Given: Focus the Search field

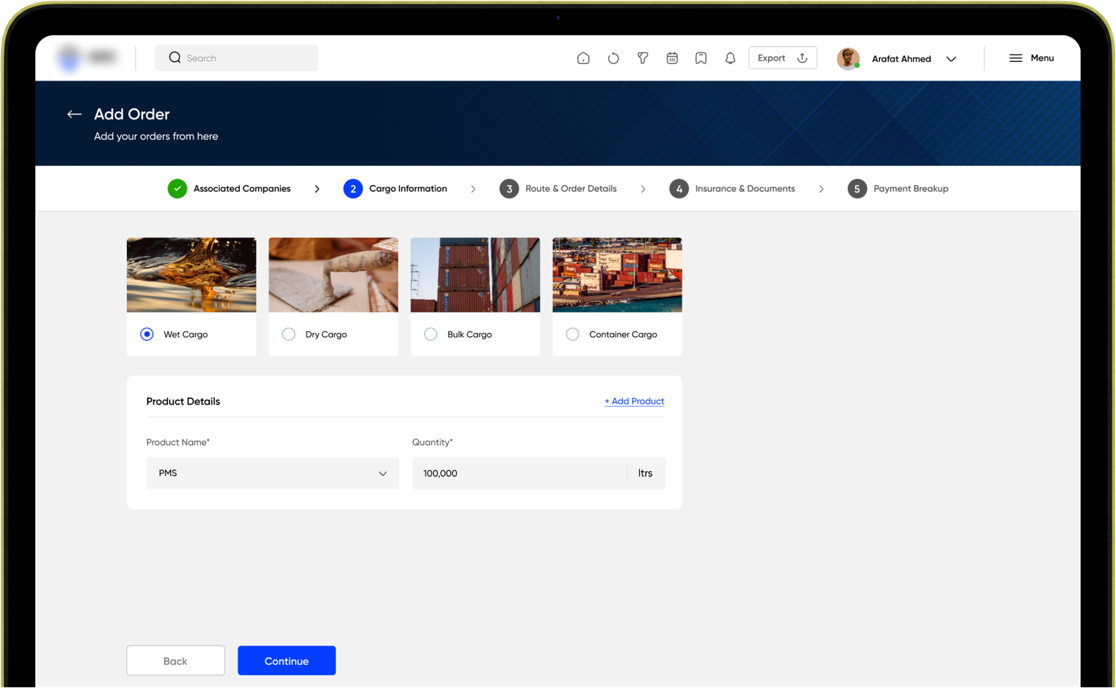Looking at the screenshot, I should (x=237, y=58).
